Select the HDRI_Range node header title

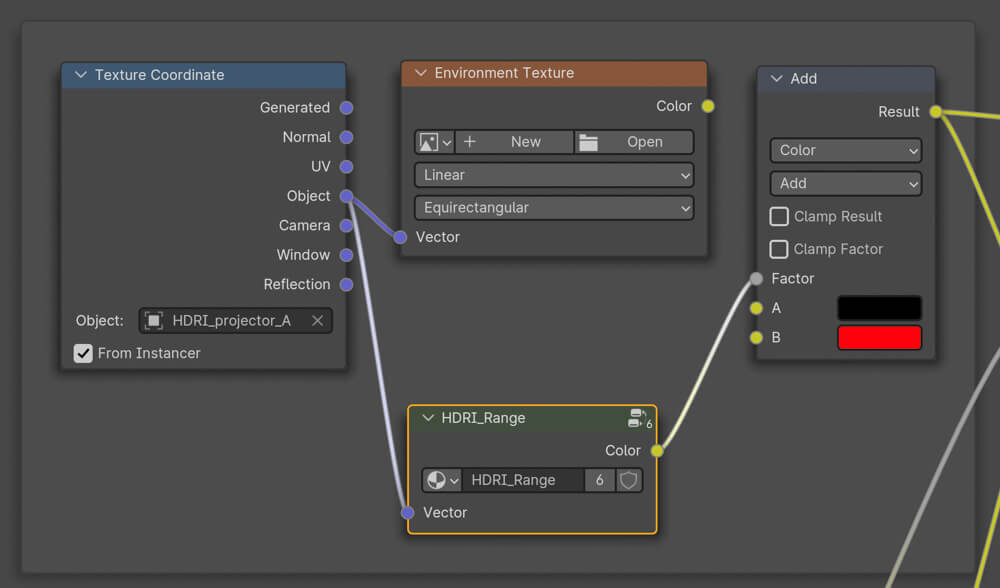click(x=483, y=418)
